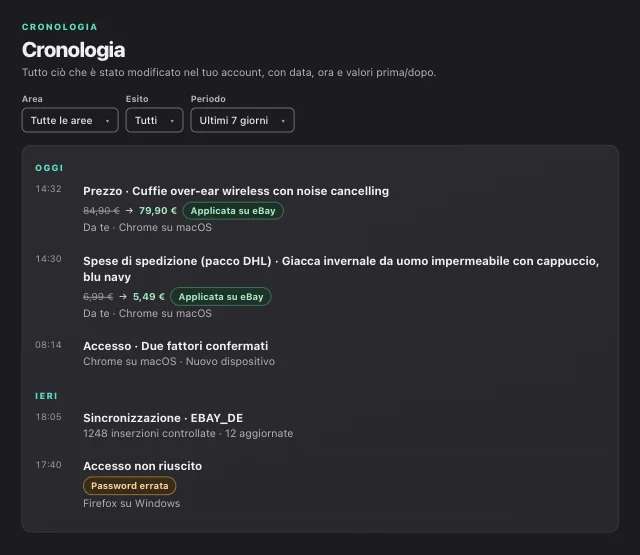Open the Esito filter 'Tutti' dropdown

154,120
